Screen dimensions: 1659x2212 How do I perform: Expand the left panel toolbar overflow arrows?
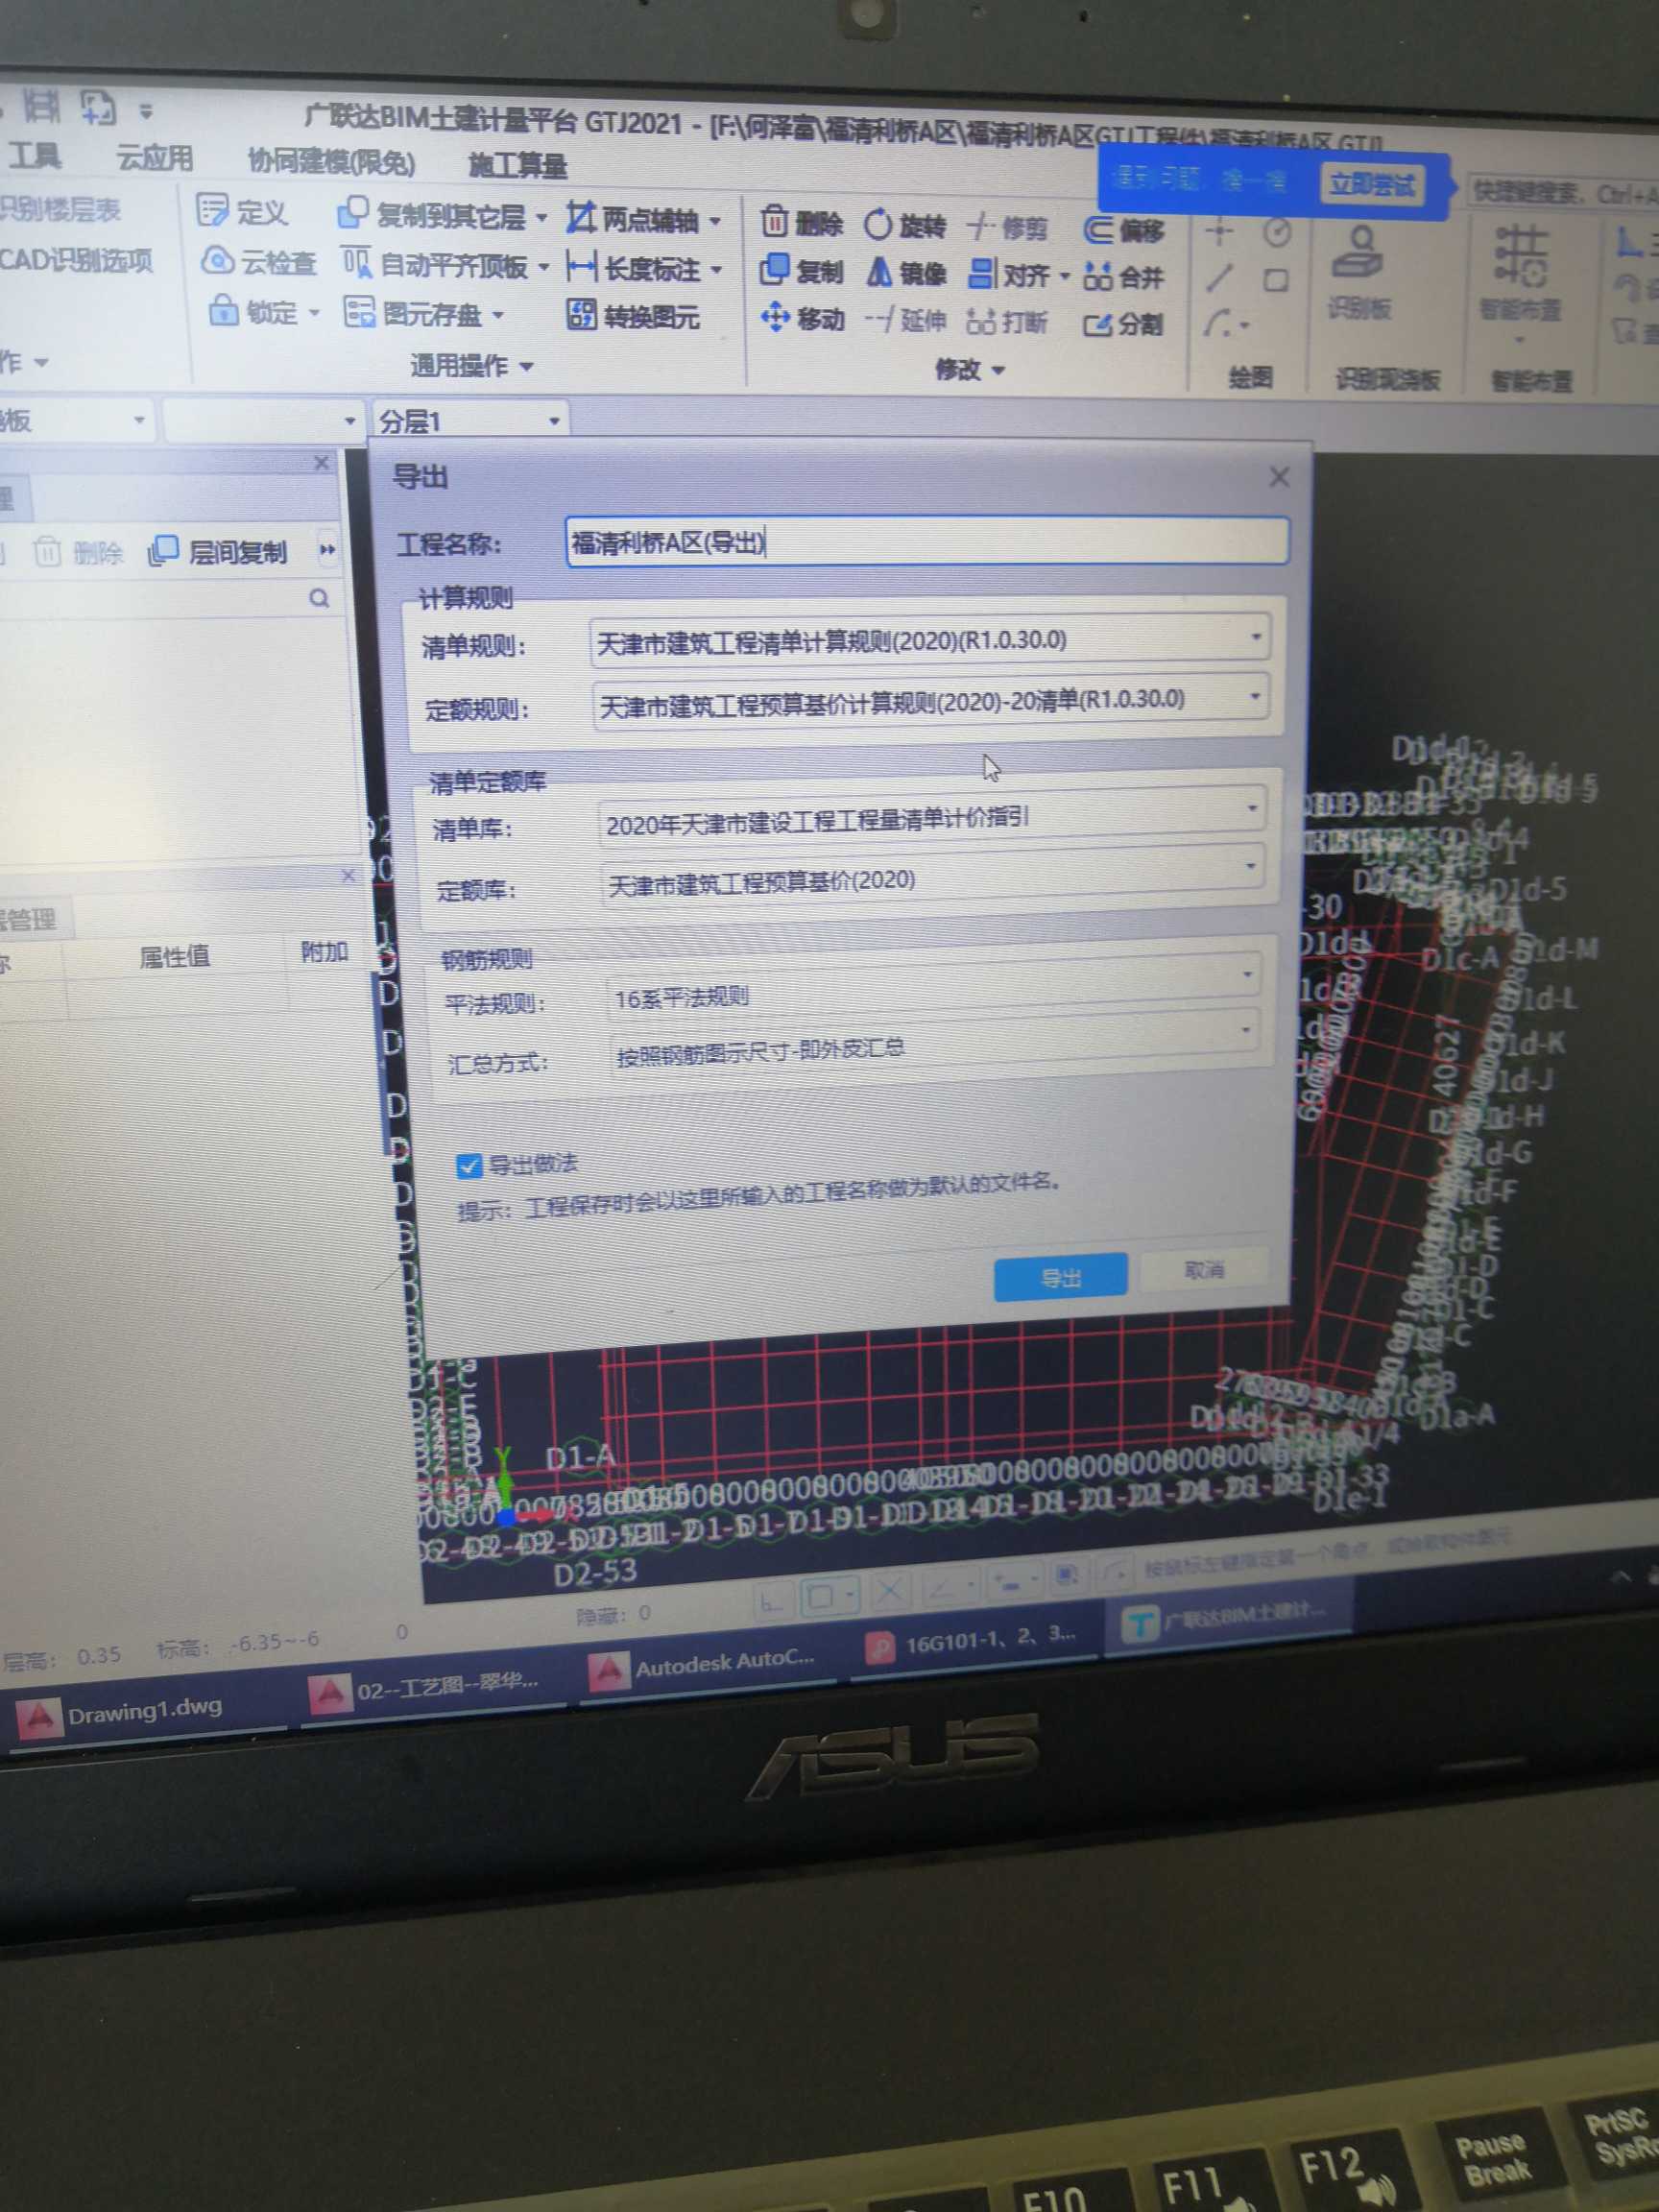[x=327, y=549]
